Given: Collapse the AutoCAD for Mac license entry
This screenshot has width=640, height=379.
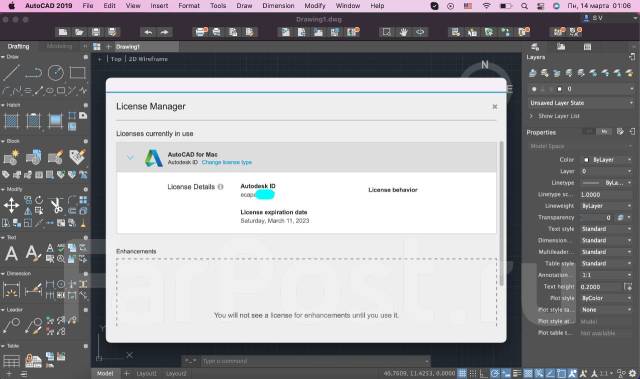Looking at the screenshot, I should (130, 157).
